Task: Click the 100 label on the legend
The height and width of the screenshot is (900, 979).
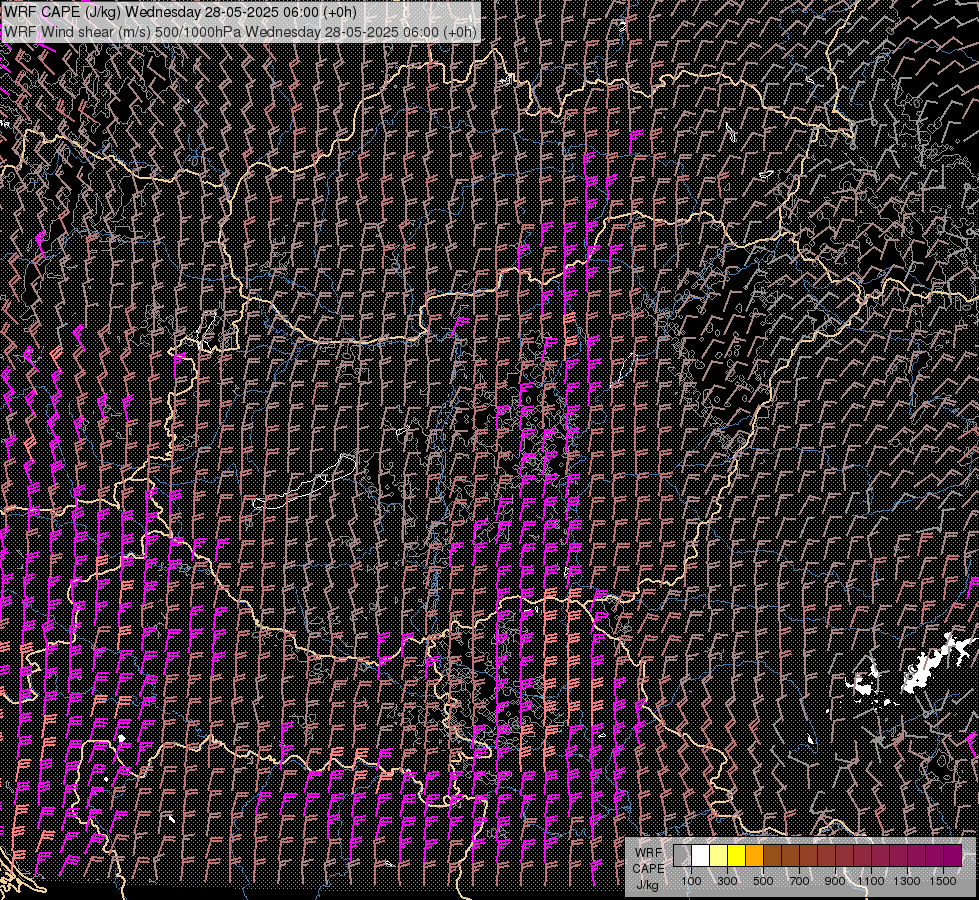Action: click(691, 881)
